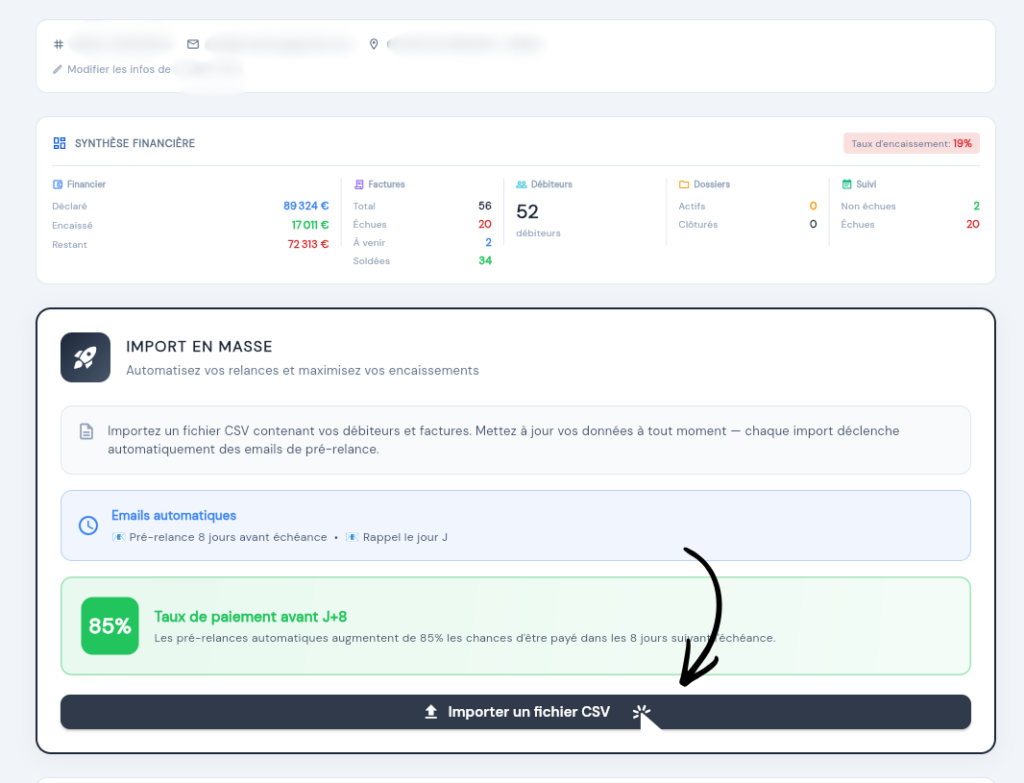Click the upload arrow icon on the import button
1024x783 pixels.
click(x=431, y=712)
